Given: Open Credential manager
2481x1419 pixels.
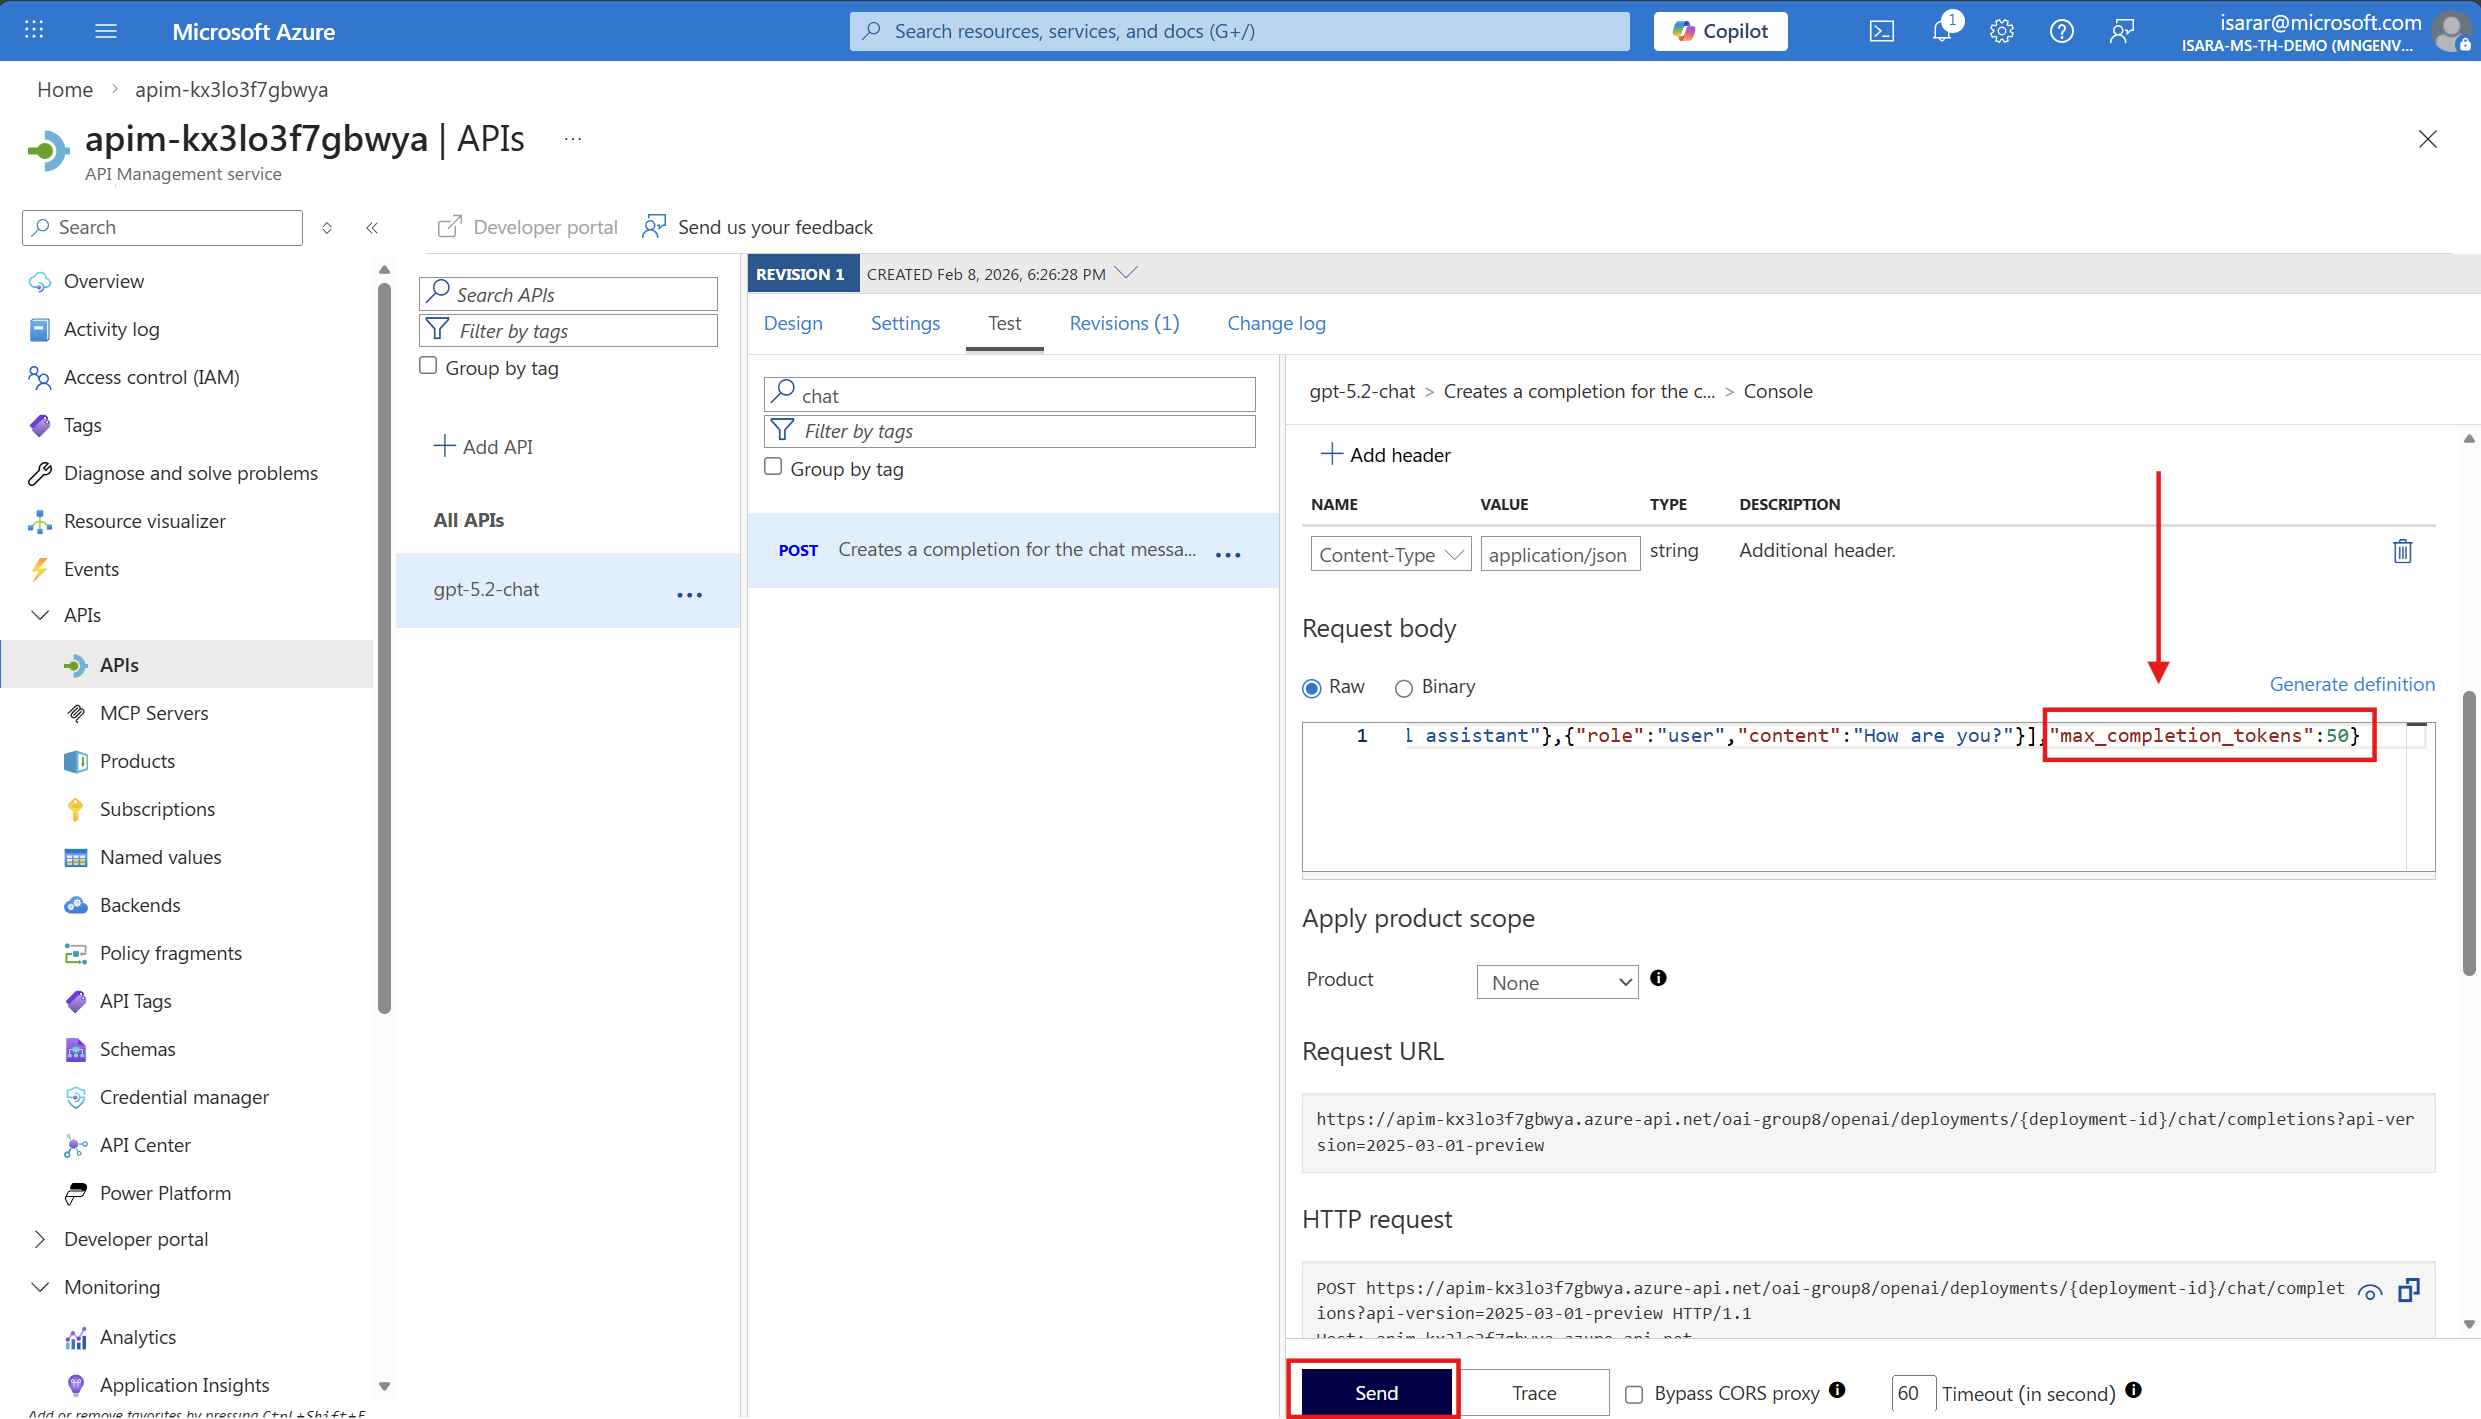Looking at the screenshot, I should click(x=185, y=1097).
